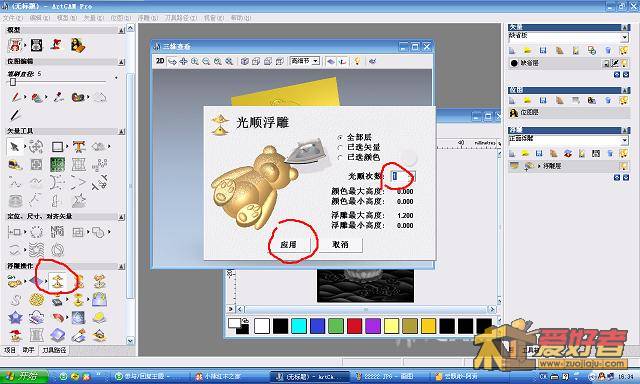640x384 pixels.
Task: Click the 应用 button in smooth dialog
Action: [x=289, y=244]
